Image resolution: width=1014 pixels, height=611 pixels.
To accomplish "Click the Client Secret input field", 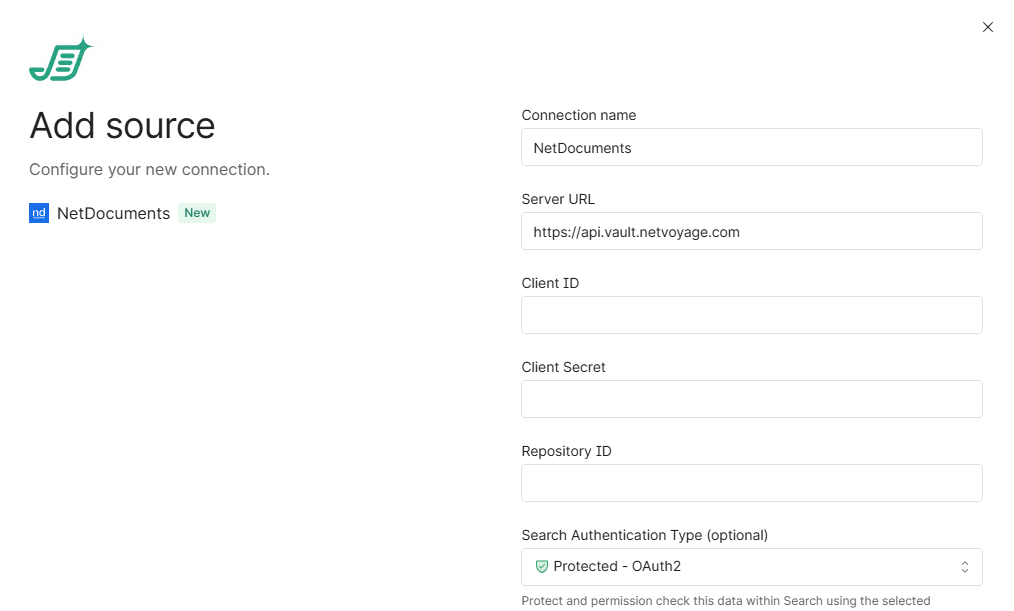I will (x=750, y=399).
